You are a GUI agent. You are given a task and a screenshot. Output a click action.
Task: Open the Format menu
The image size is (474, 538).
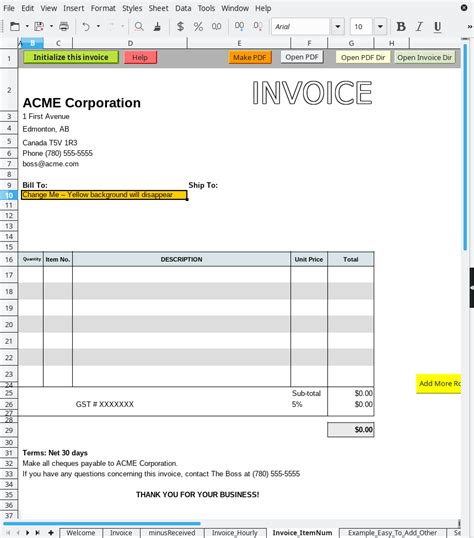point(103,8)
